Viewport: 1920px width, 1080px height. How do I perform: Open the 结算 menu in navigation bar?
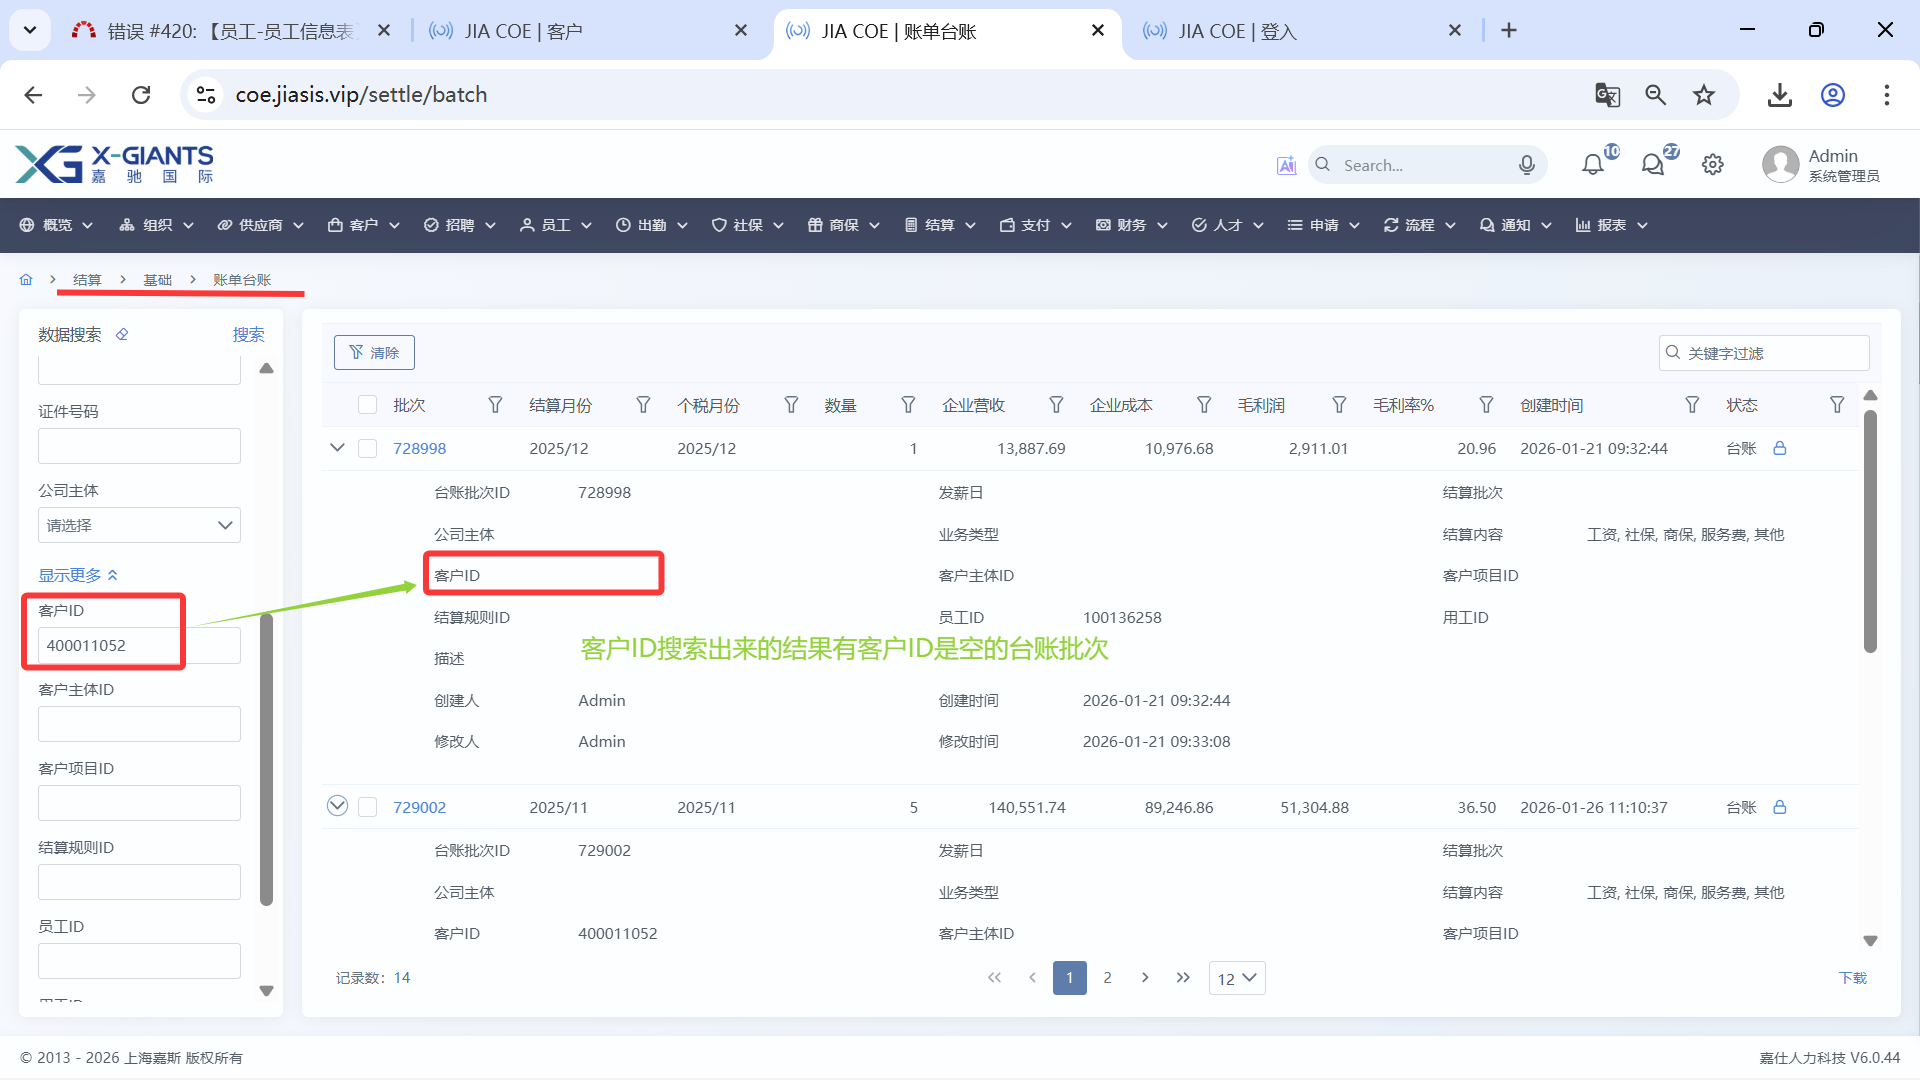coord(939,225)
